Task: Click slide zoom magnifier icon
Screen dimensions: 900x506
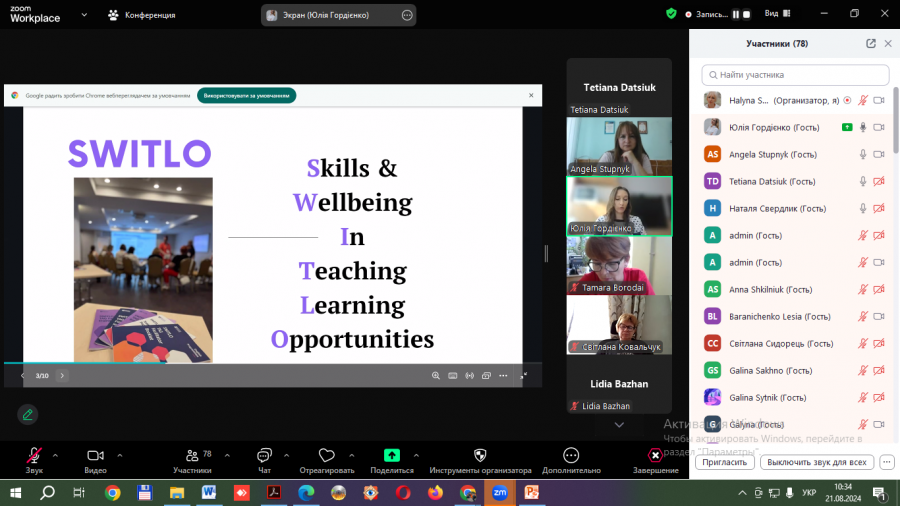Action: pos(436,375)
